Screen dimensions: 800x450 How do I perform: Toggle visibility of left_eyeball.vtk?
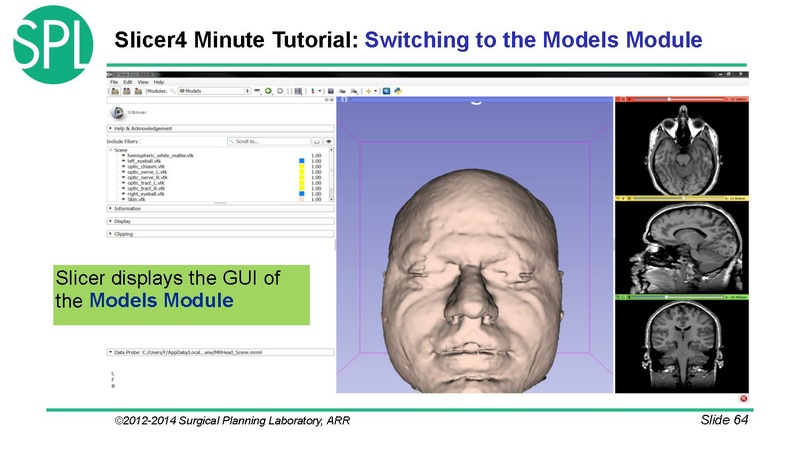pyautogui.click(x=123, y=161)
